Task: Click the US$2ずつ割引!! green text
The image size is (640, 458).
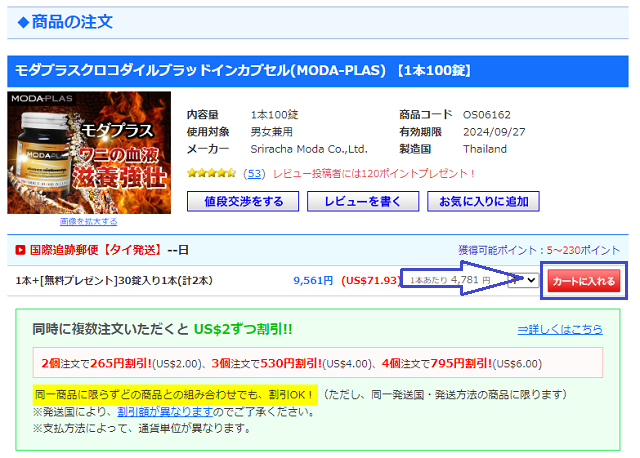Action: [243, 329]
